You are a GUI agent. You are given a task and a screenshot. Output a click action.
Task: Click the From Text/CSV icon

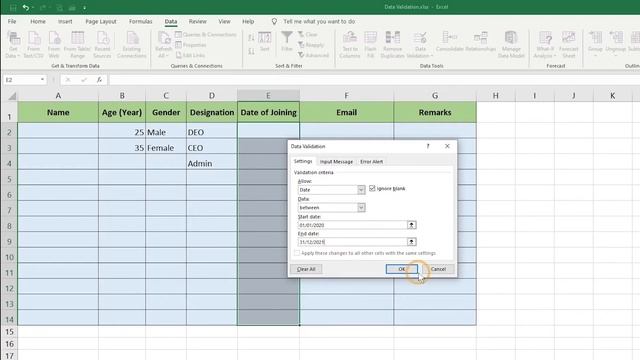tap(34, 44)
